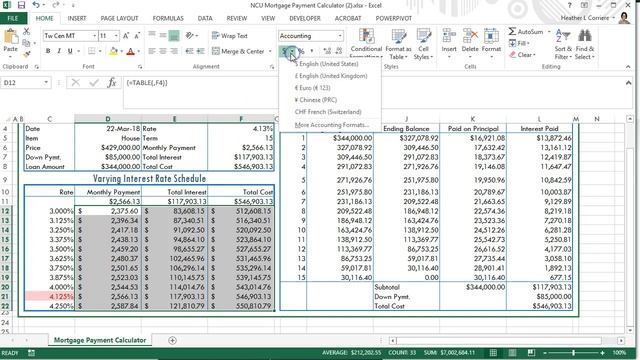Decrease font size with the smaller A icon
This screenshot has height=360, width=640.
137,36
